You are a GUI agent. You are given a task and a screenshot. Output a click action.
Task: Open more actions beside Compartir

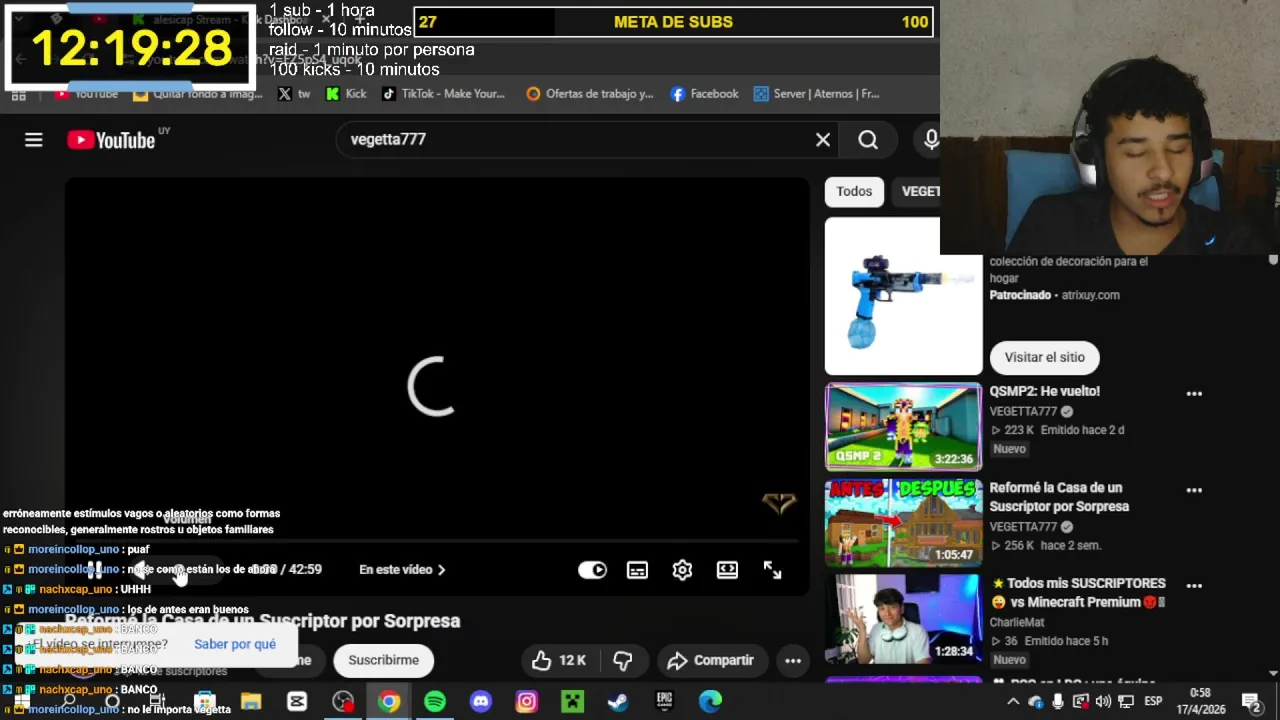tap(793, 660)
